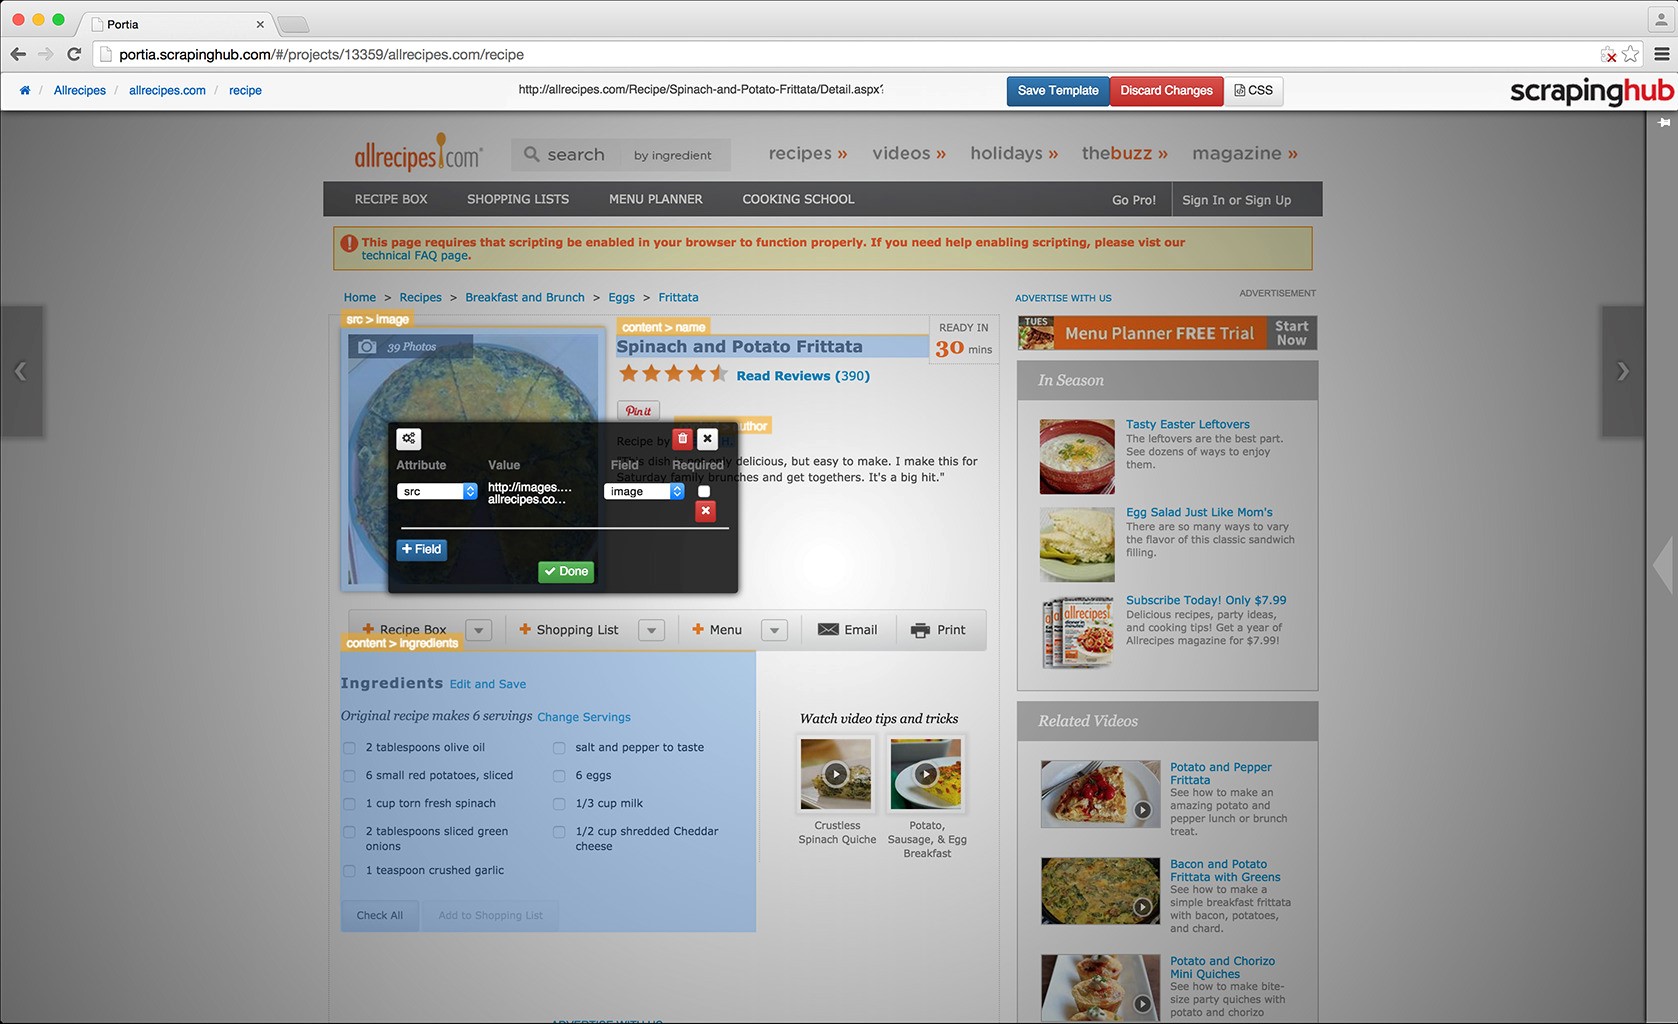Toggle the Required checkbox for image field
1678x1024 pixels.
[x=704, y=491]
